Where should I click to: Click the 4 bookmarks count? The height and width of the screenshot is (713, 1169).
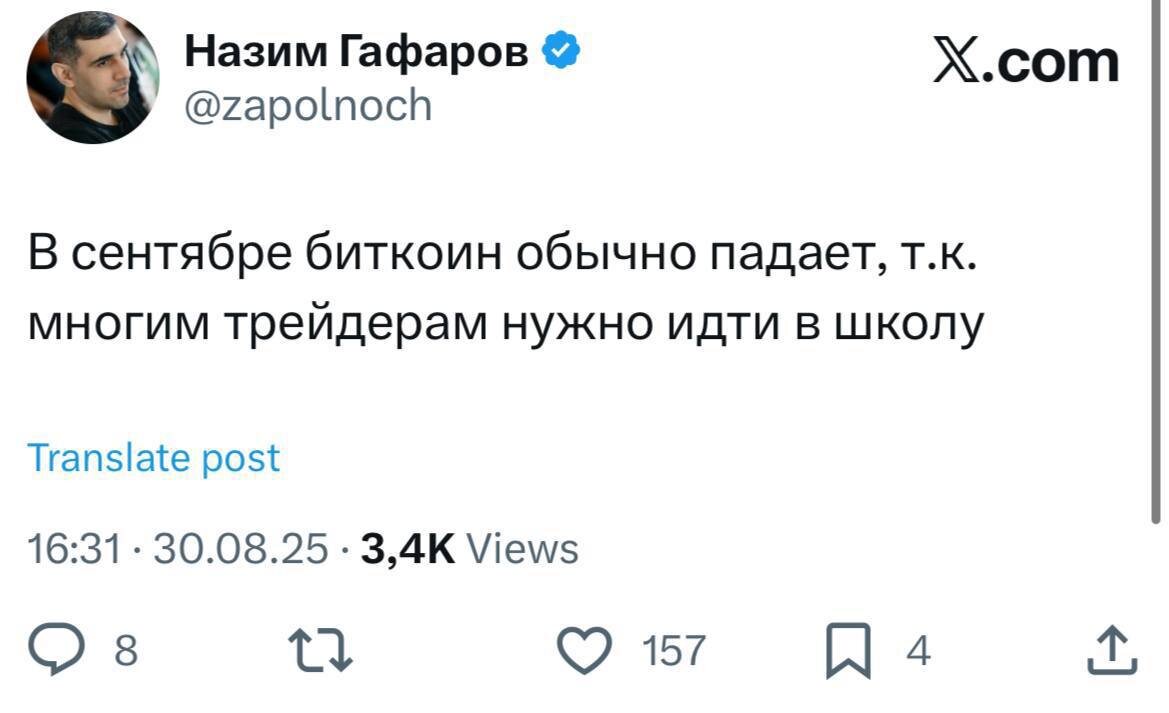[918, 652]
